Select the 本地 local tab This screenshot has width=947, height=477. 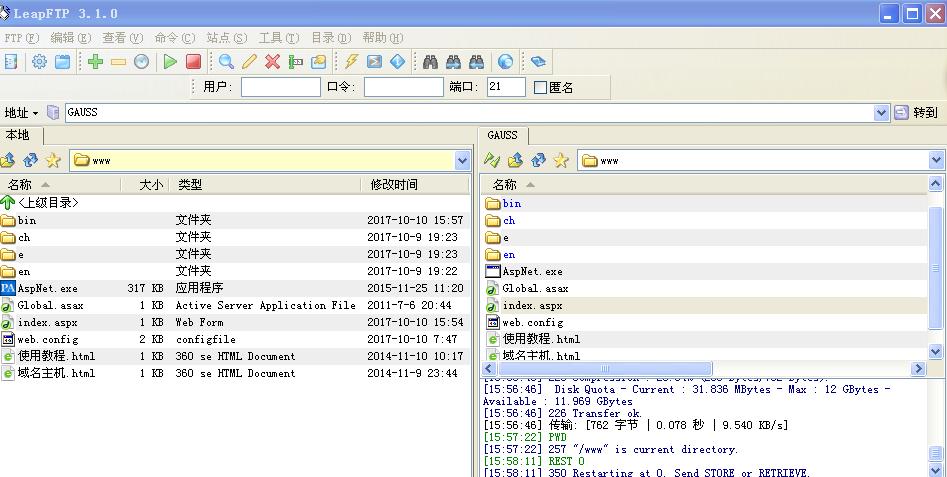click(x=18, y=135)
